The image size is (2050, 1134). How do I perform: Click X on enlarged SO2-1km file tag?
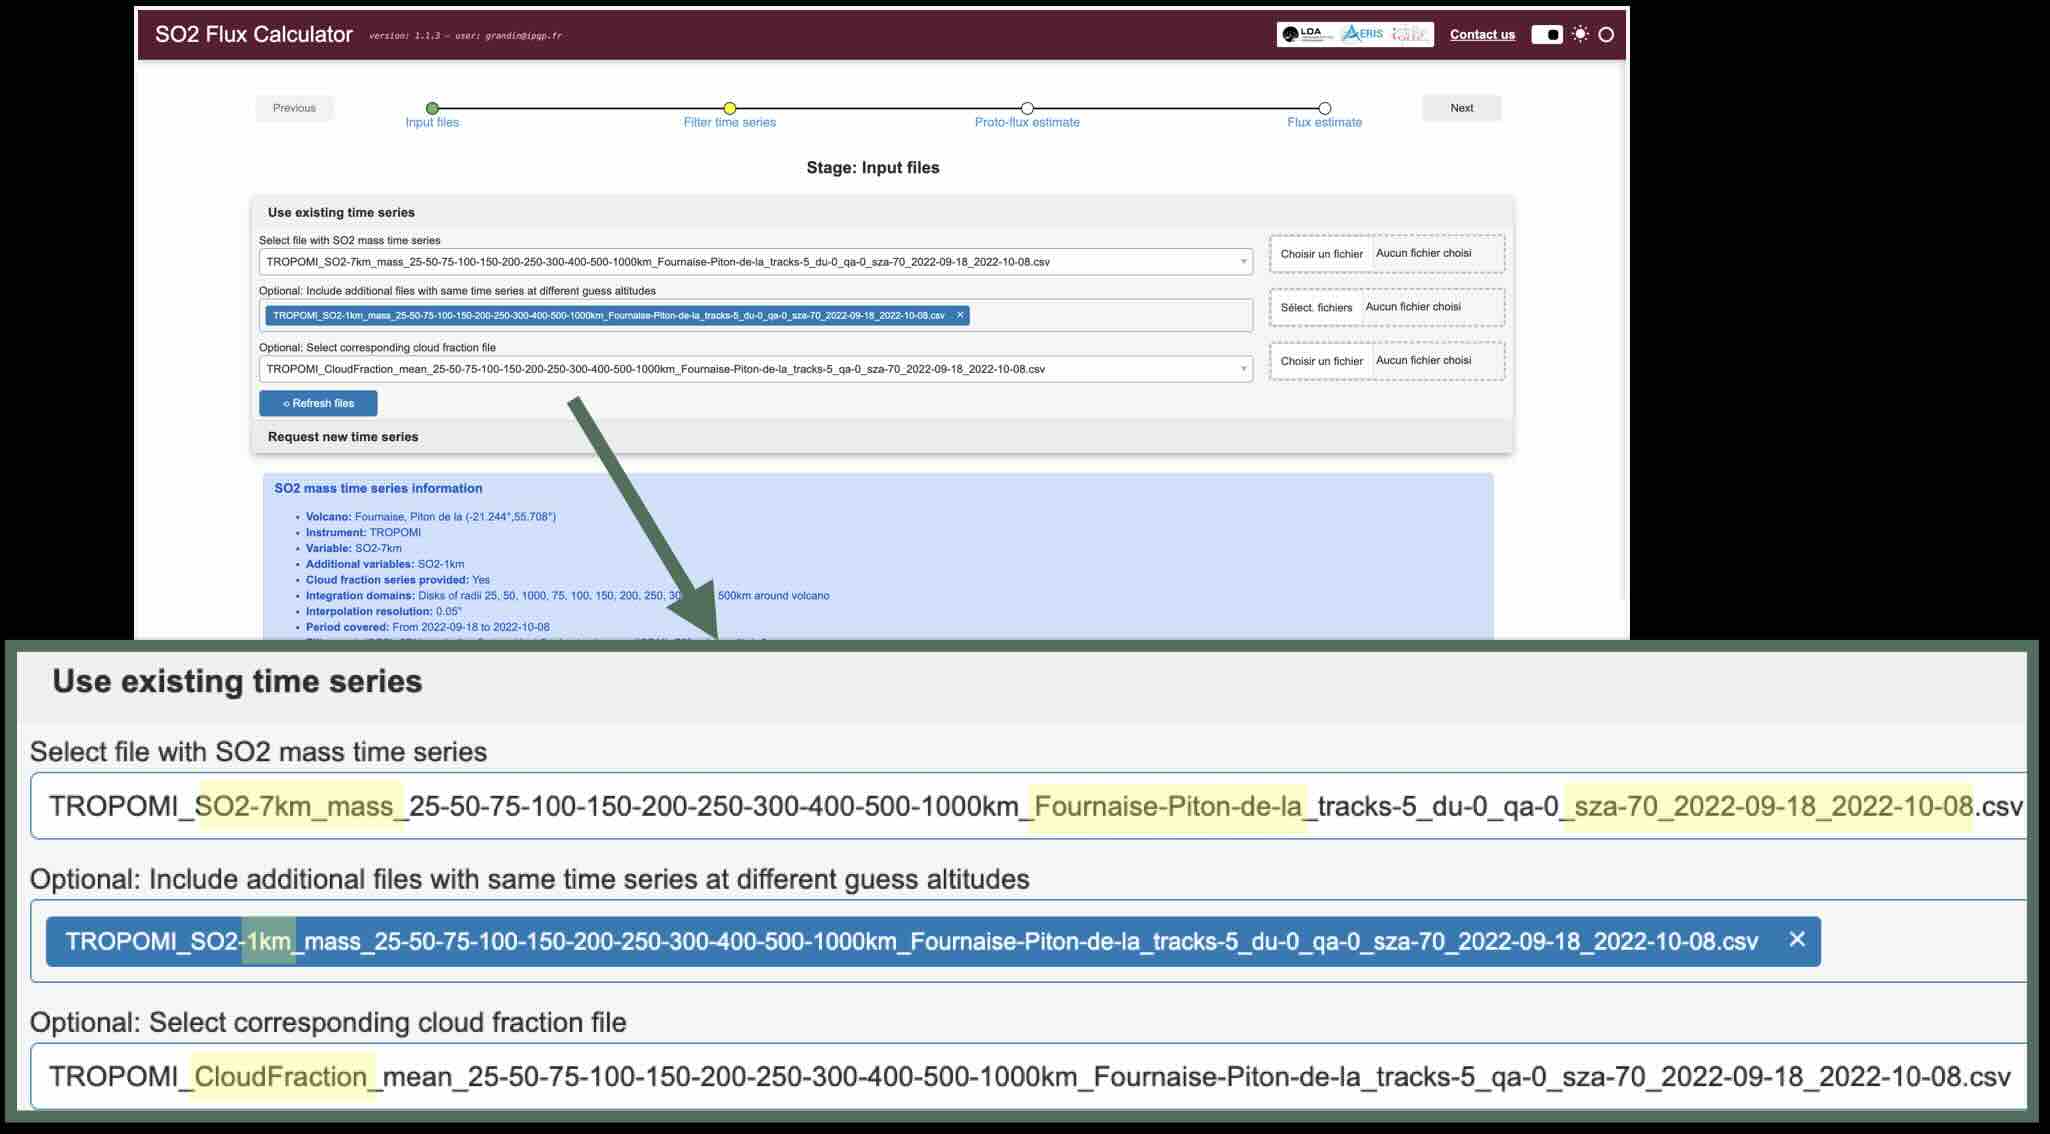click(1797, 940)
